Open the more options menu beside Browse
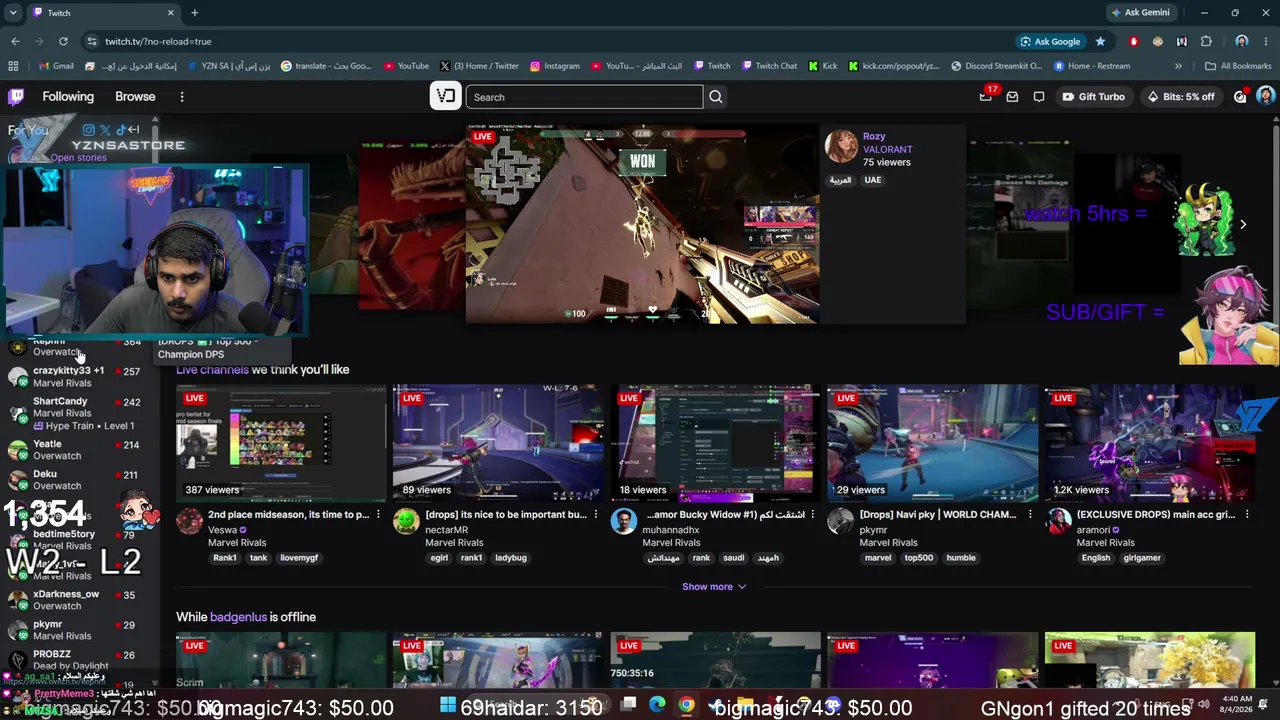 pos(182,97)
